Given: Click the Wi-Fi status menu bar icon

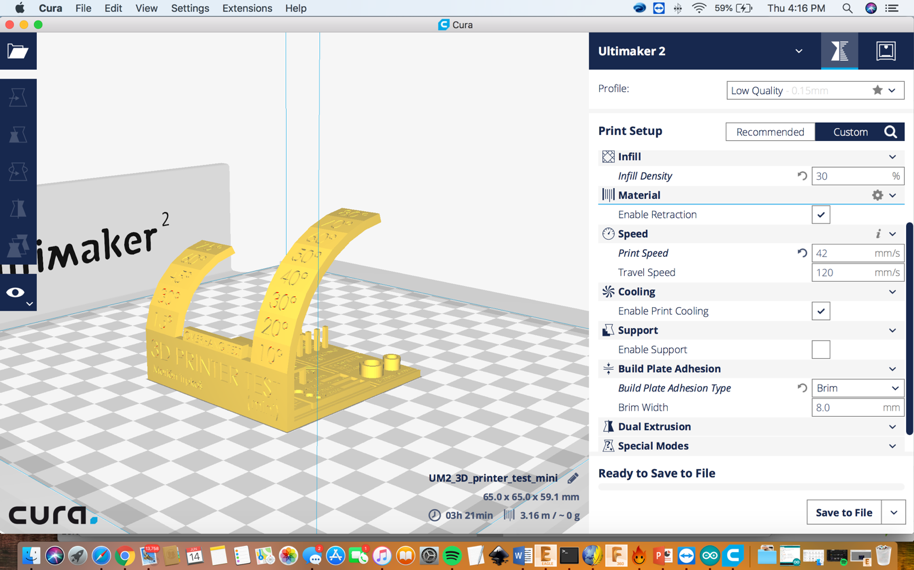Looking at the screenshot, I should [x=698, y=8].
